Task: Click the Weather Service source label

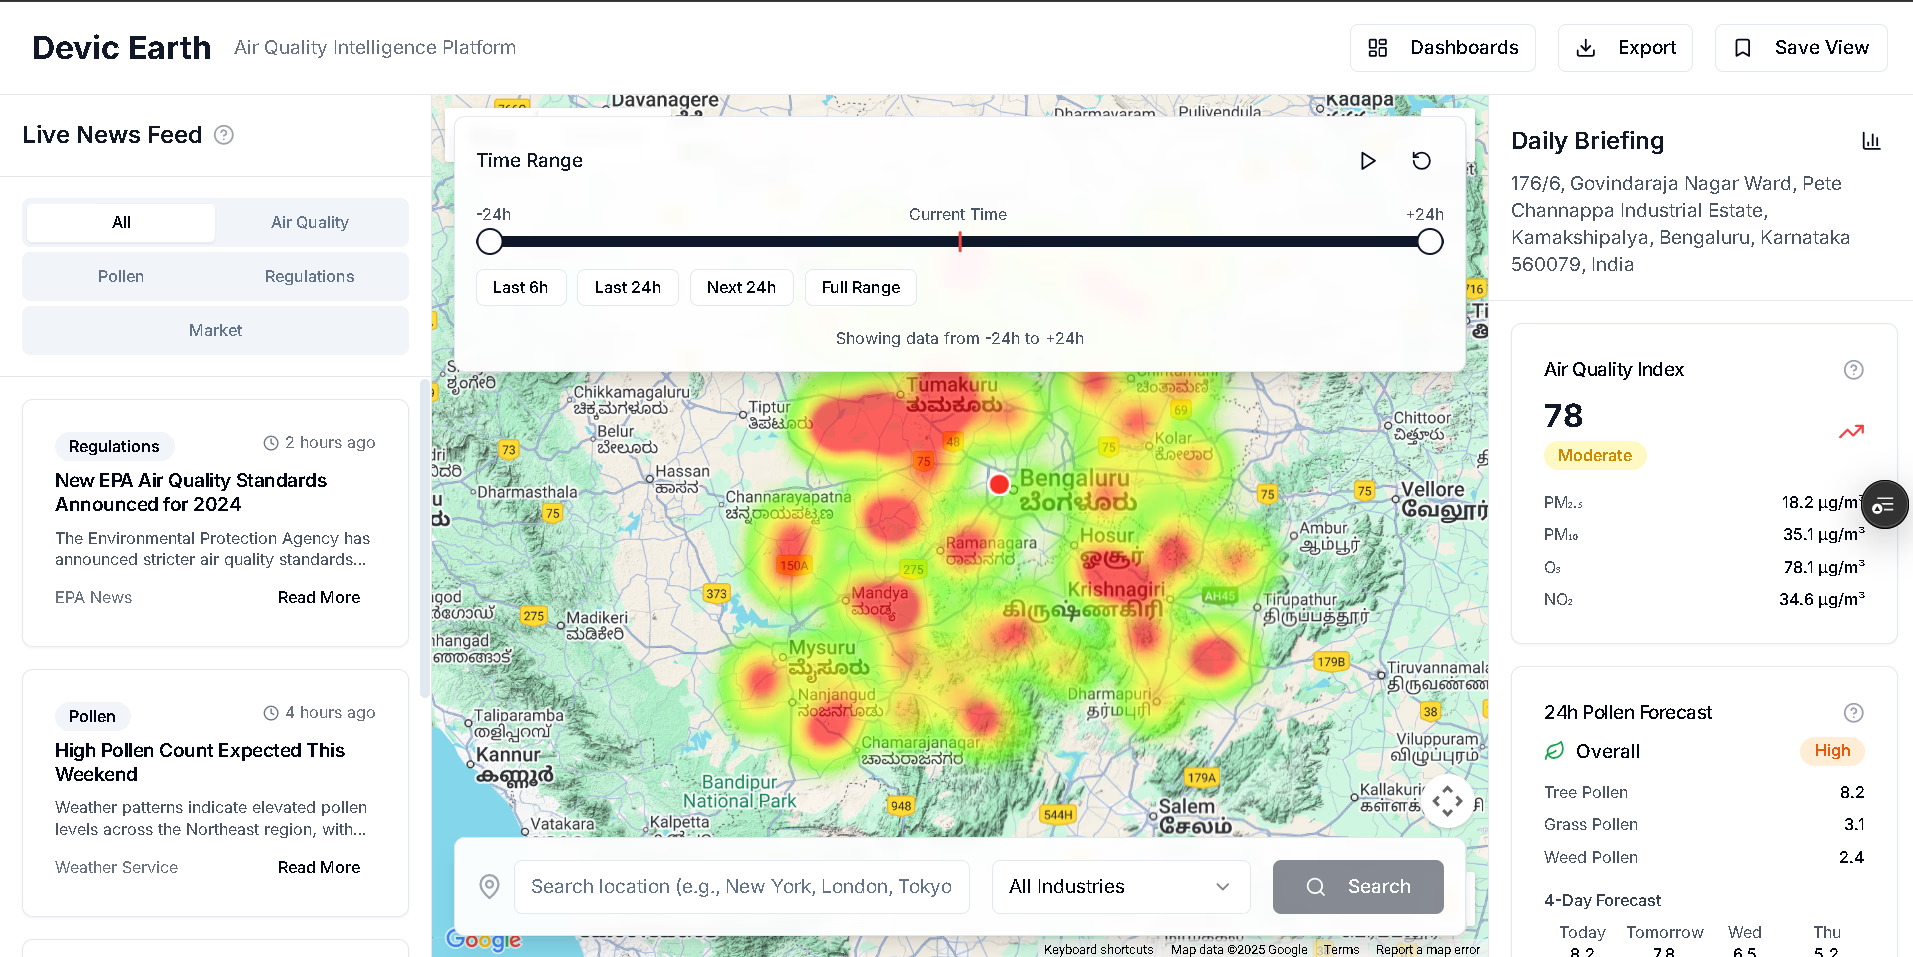Action: [x=116, y=868]
